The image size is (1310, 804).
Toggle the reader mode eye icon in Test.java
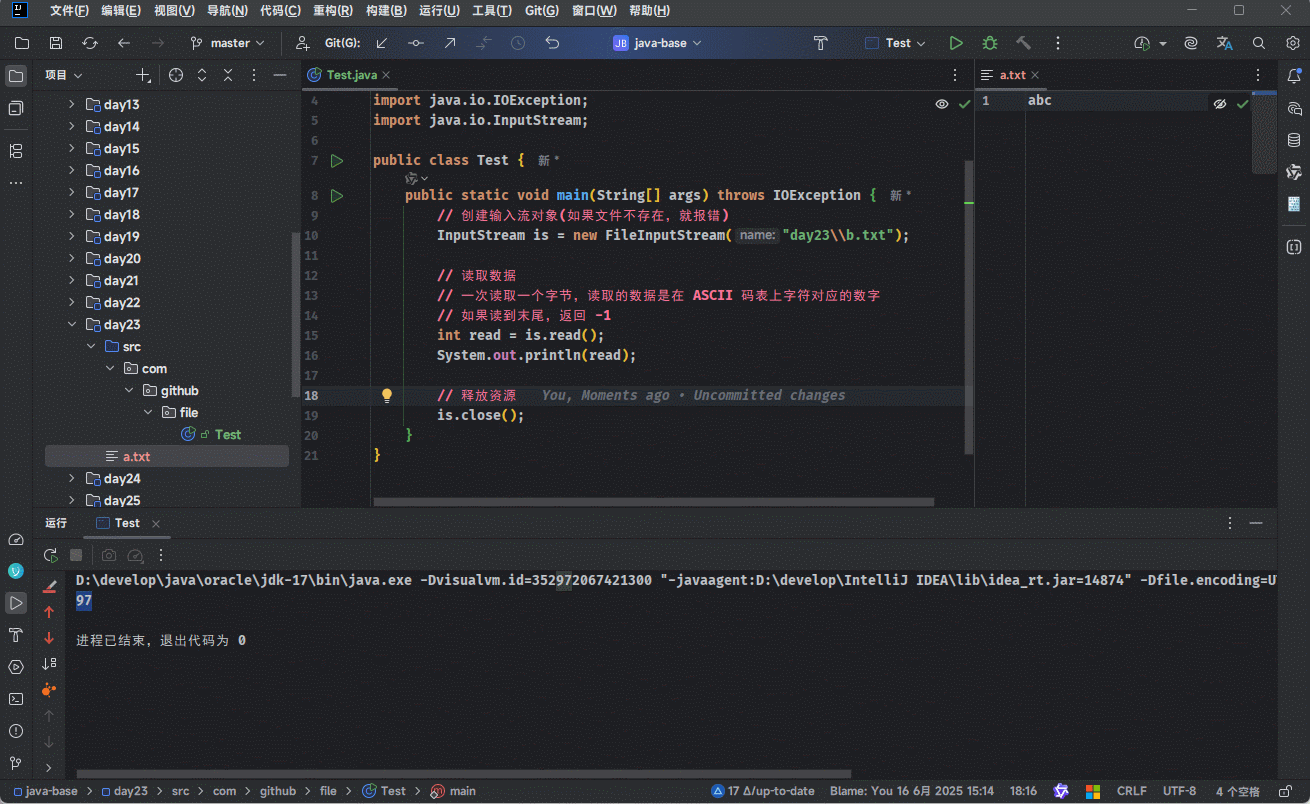coord(941,104)
